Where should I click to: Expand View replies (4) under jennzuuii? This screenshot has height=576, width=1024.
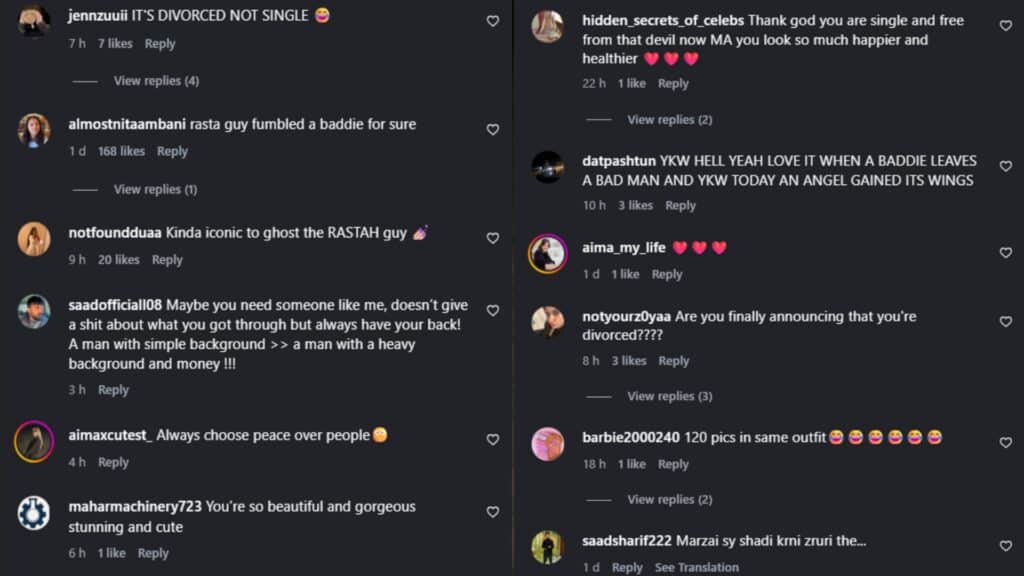(x=156, y=81)
